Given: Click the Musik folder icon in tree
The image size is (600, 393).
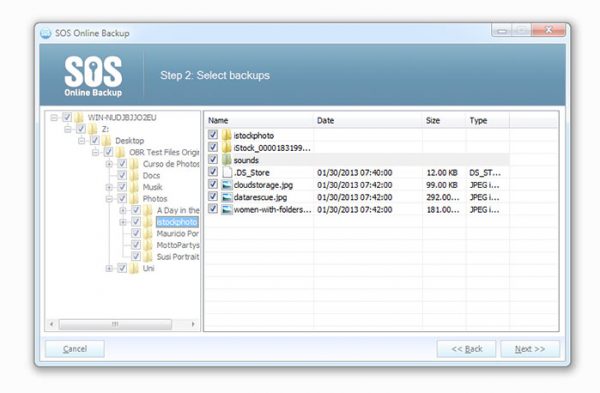Looking at the screenshot, I should (x=134, y=187).
